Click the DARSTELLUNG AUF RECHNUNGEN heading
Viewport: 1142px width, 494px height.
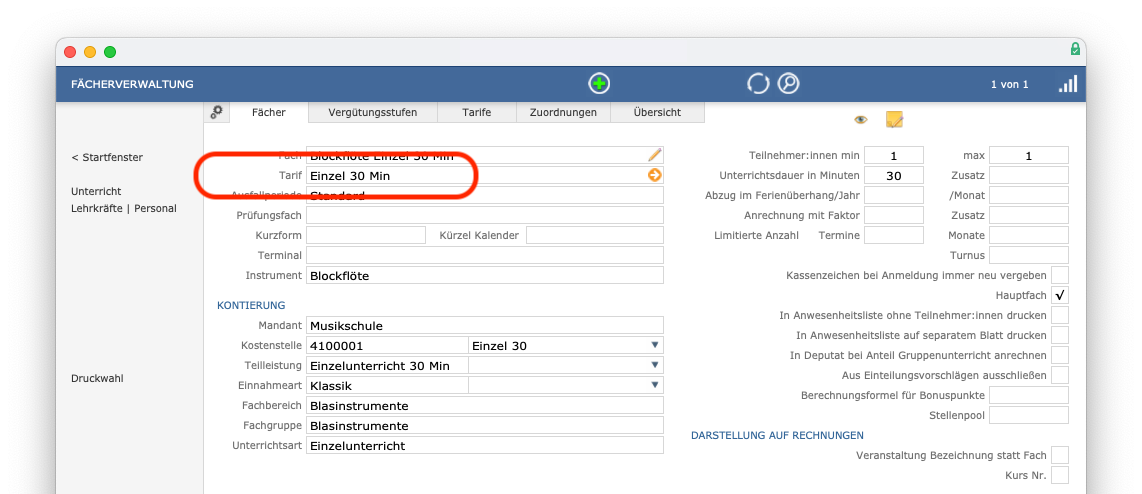tap(777, 435)
